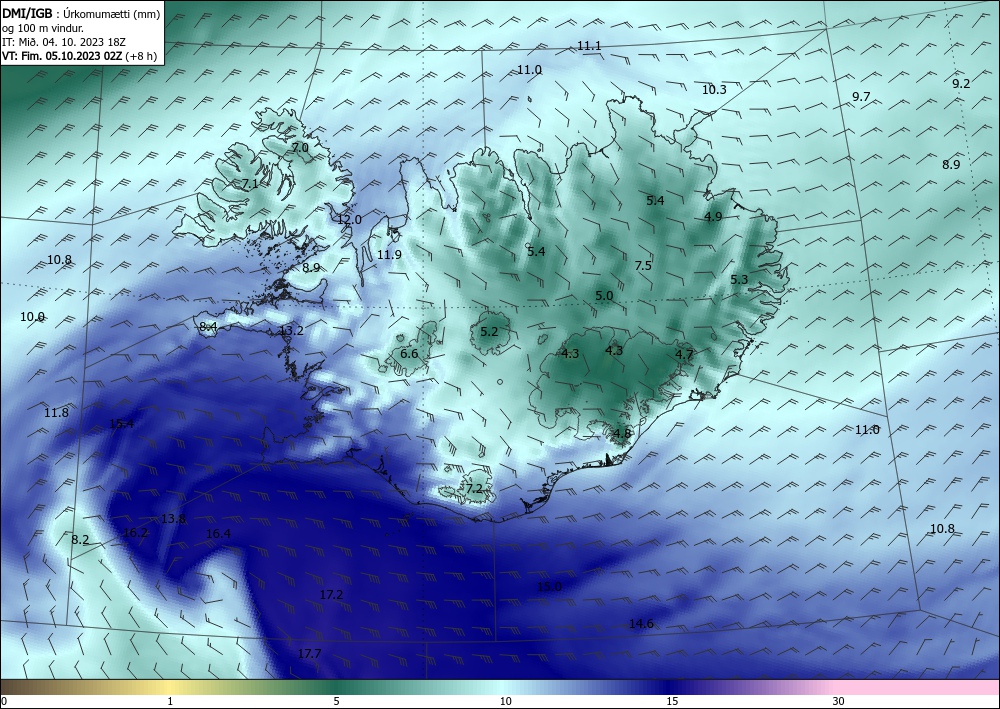Click the 7.1 value in the Westfjords
The width and height of the screenshot is (1000, 709).
(250, 184)
